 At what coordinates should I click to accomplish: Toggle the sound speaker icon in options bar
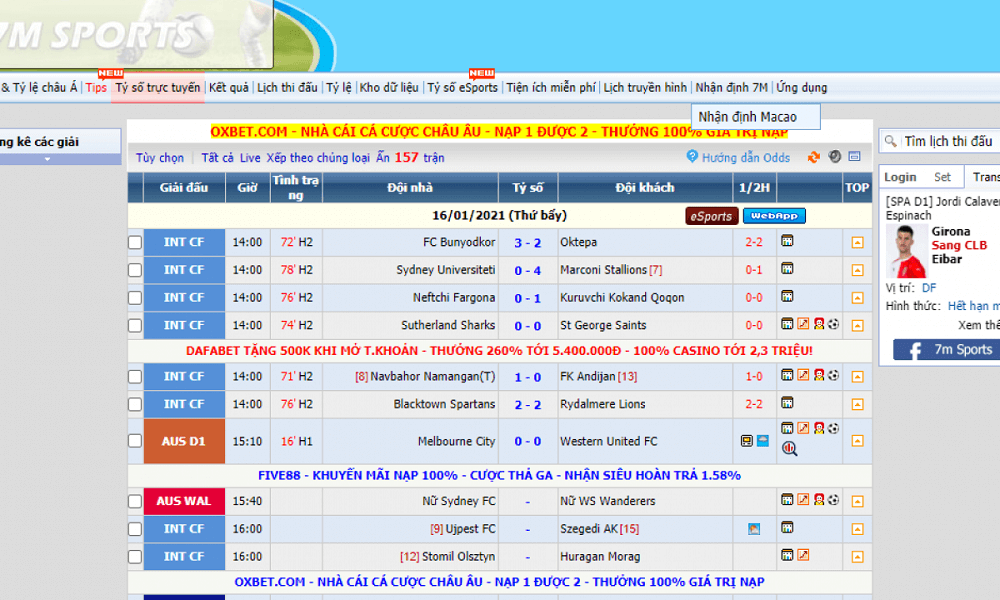(834, 156)
